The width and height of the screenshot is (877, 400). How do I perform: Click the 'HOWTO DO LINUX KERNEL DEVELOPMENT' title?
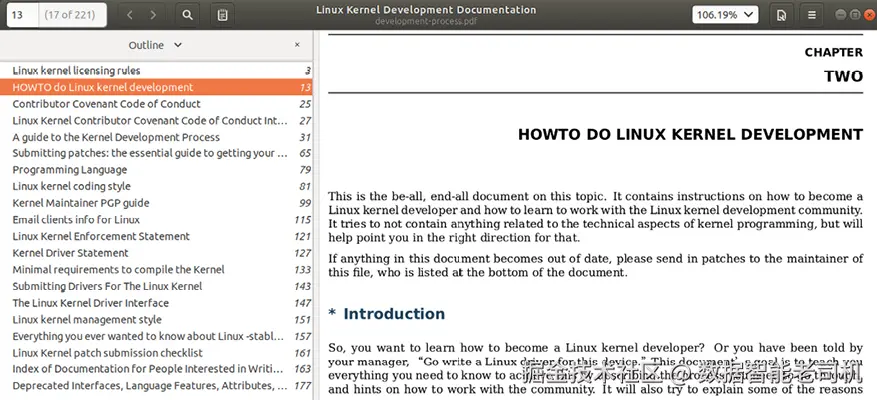690,135
